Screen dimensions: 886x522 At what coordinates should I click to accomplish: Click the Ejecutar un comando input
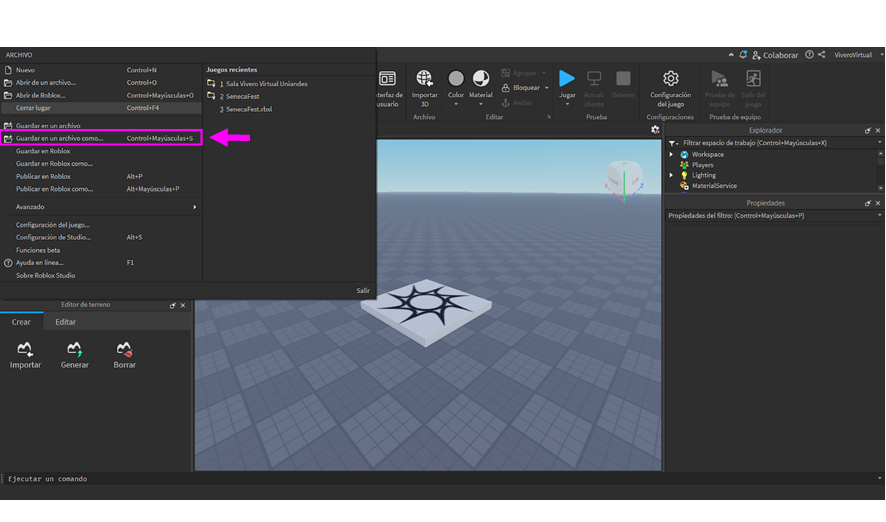[300, 479]
